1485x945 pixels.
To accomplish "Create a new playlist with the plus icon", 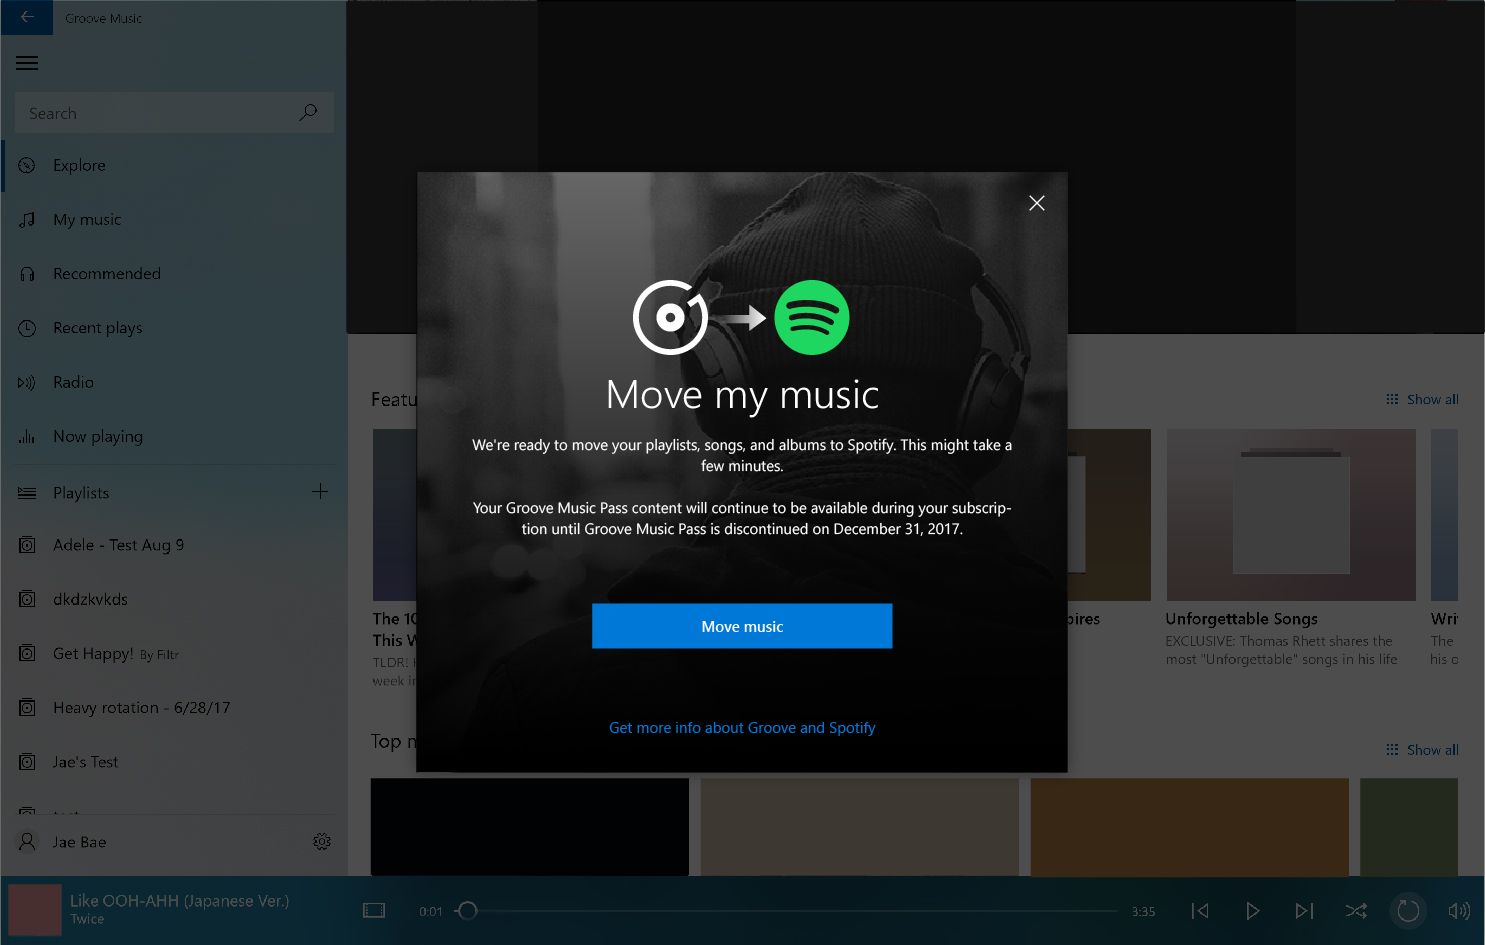I will 319,491.
